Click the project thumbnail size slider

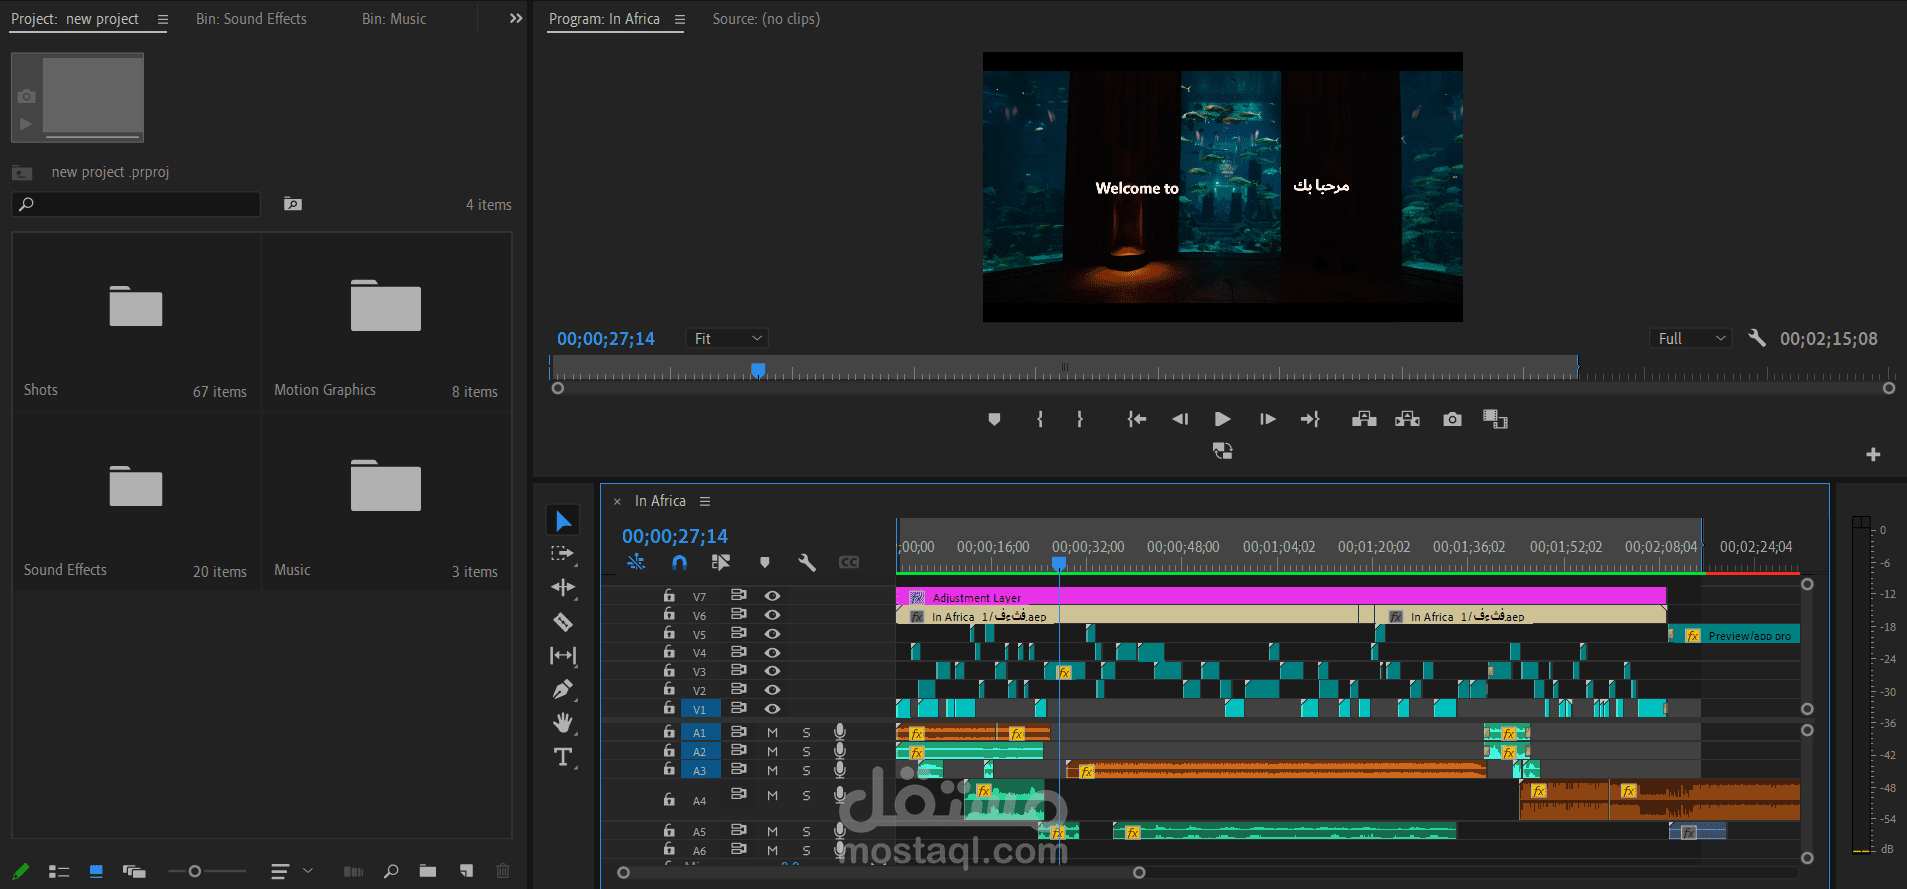tap(195, 871)
